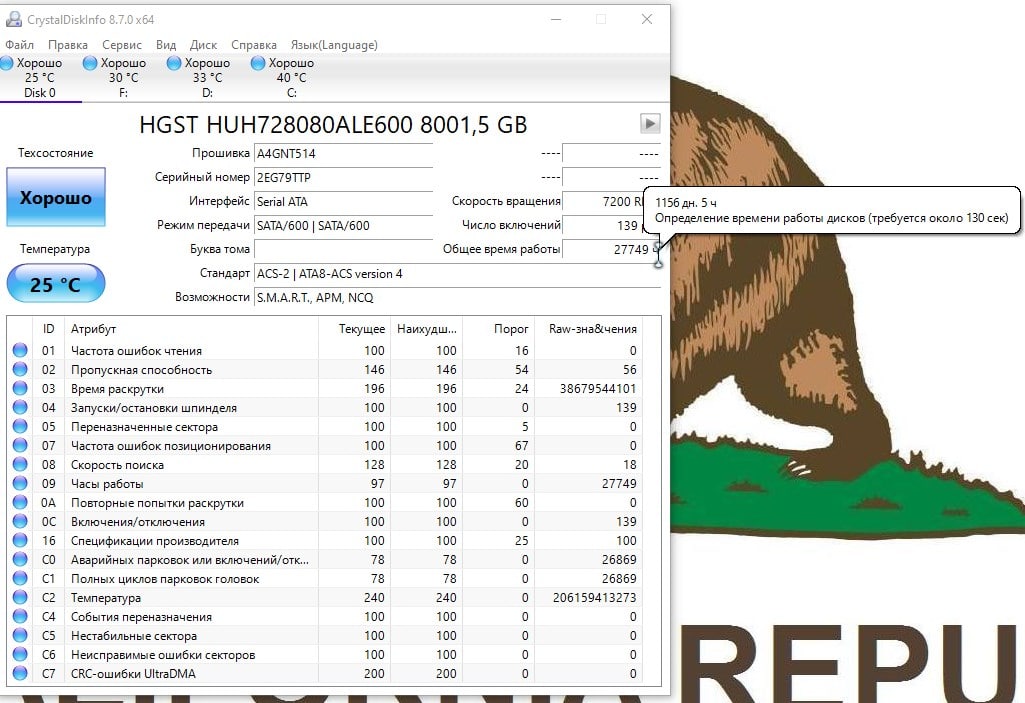The height and width of the screenshot is (703, 1025).
Task: Open the Правка menu
Action: click(67, 45)
